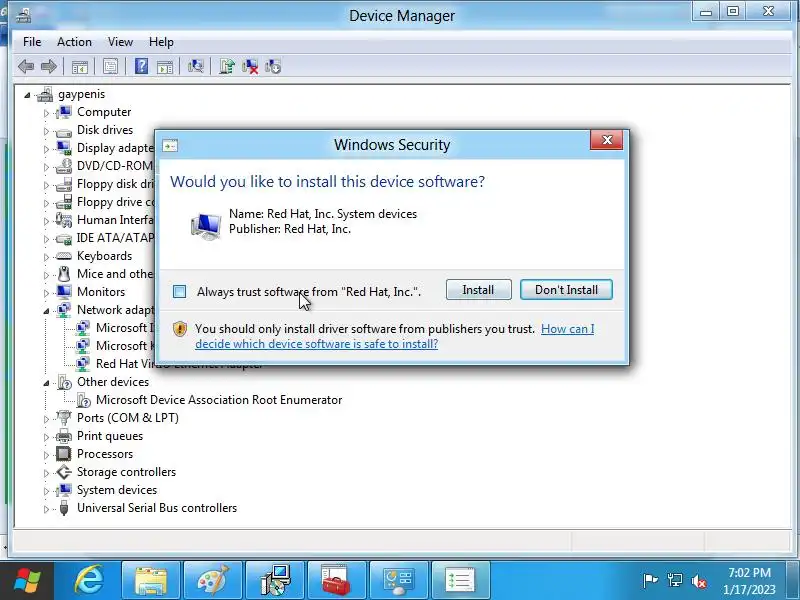The image size is (800, 600).
Task: Select the Print queues tree item
Action: [110, 436]
